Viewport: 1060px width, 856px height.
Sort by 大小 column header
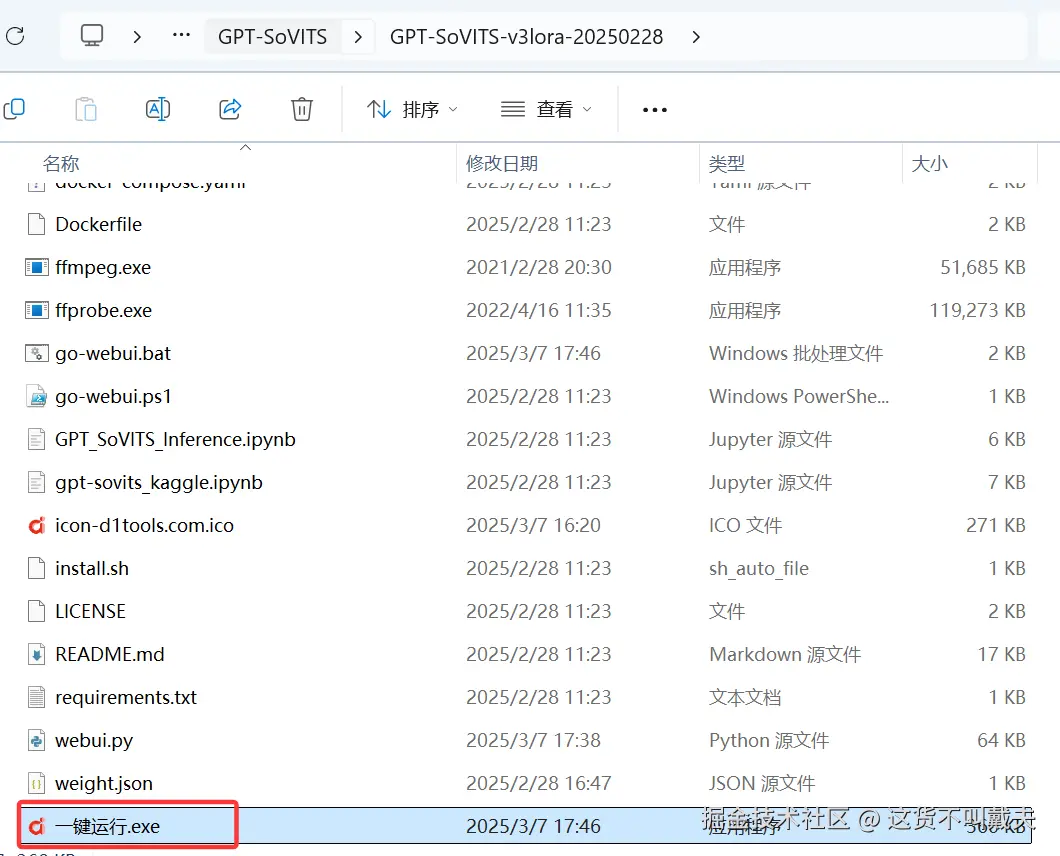click(x=930, y=163)
